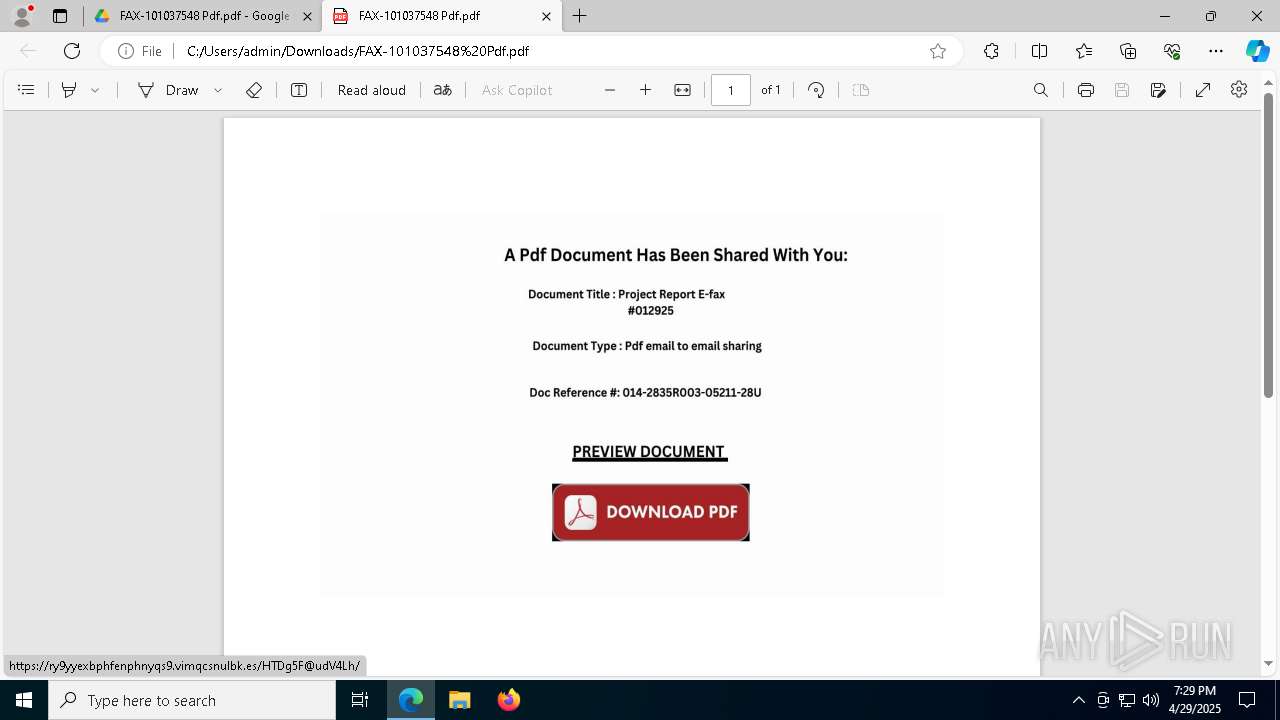This screenshot has height=720, width=1280.
Task: Click the Add text tool icon
Action: point(299,90)
